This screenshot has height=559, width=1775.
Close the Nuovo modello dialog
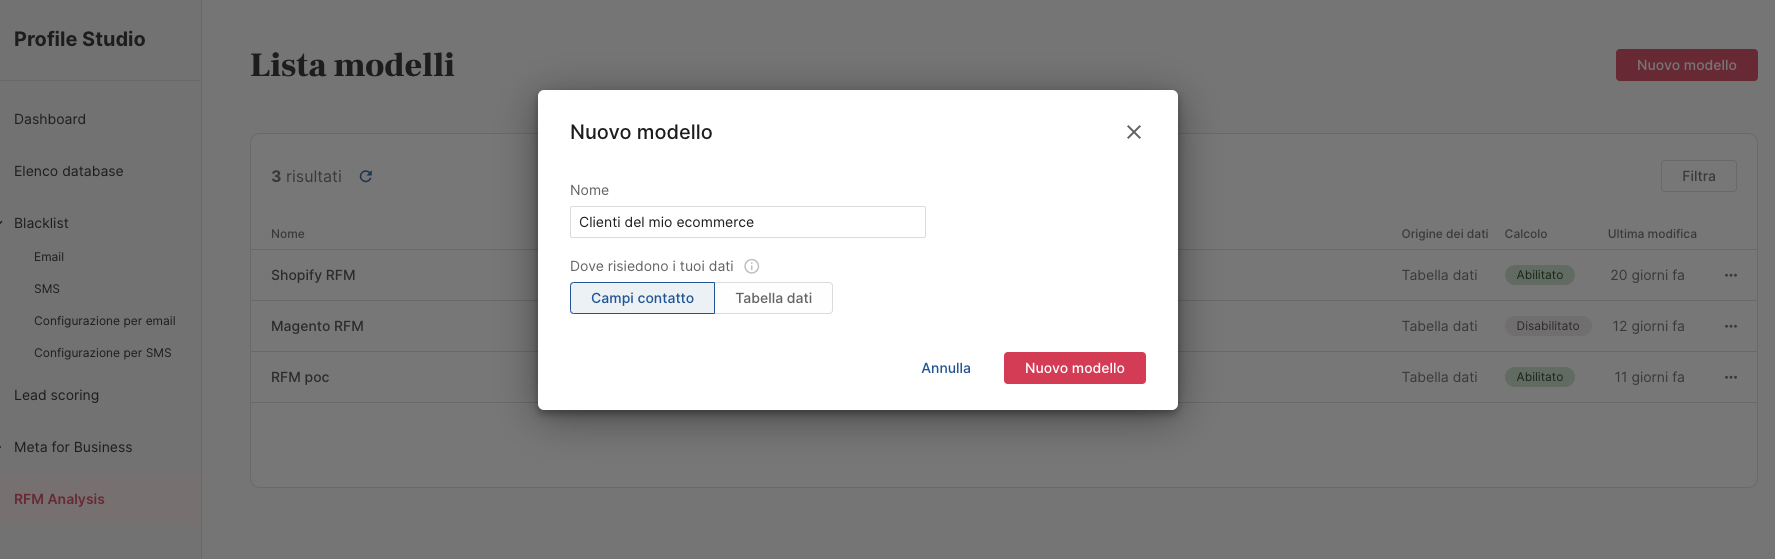tap(1133, 132)
